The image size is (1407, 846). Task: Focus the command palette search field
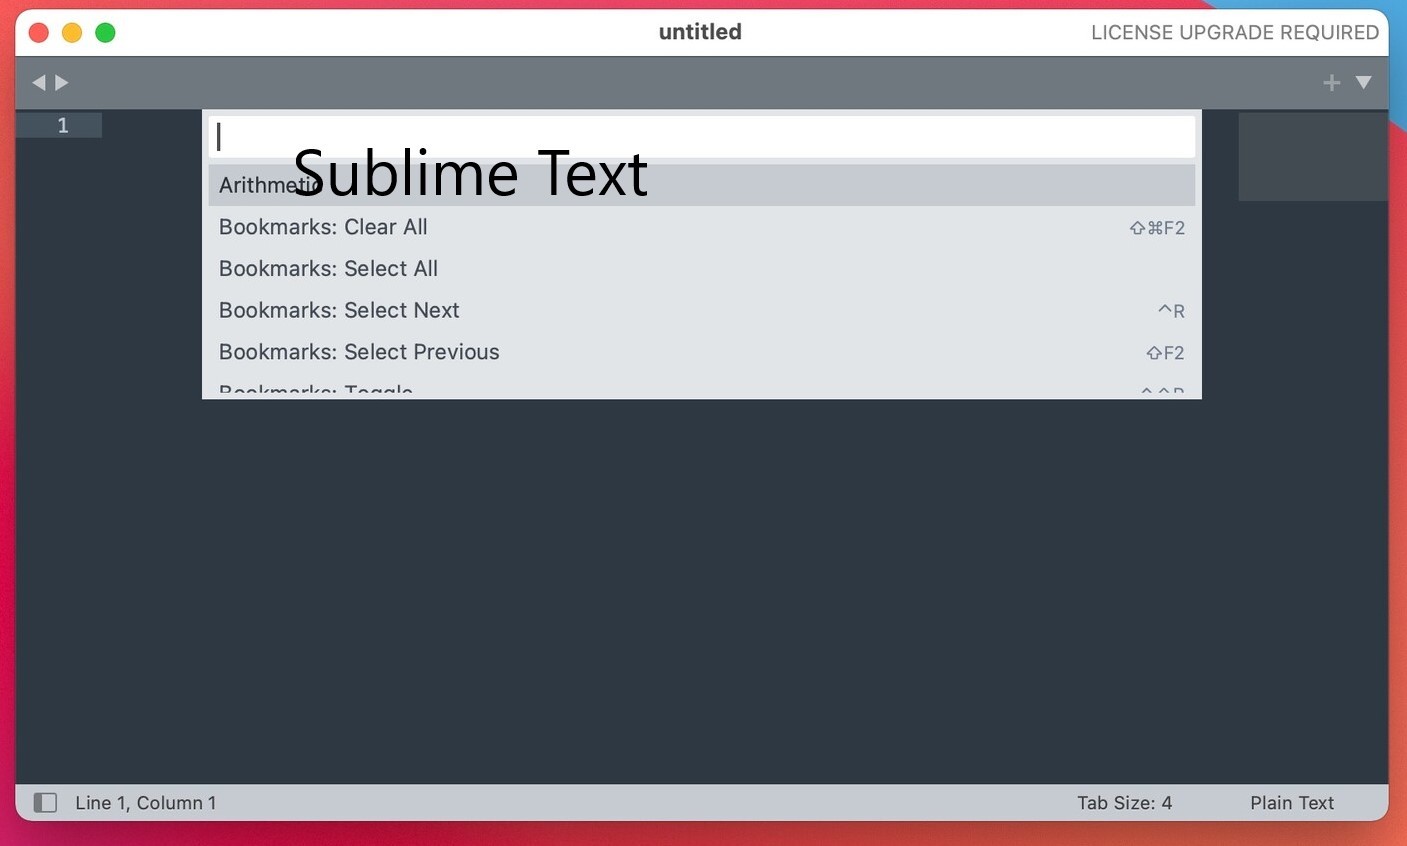pos(702,137)
